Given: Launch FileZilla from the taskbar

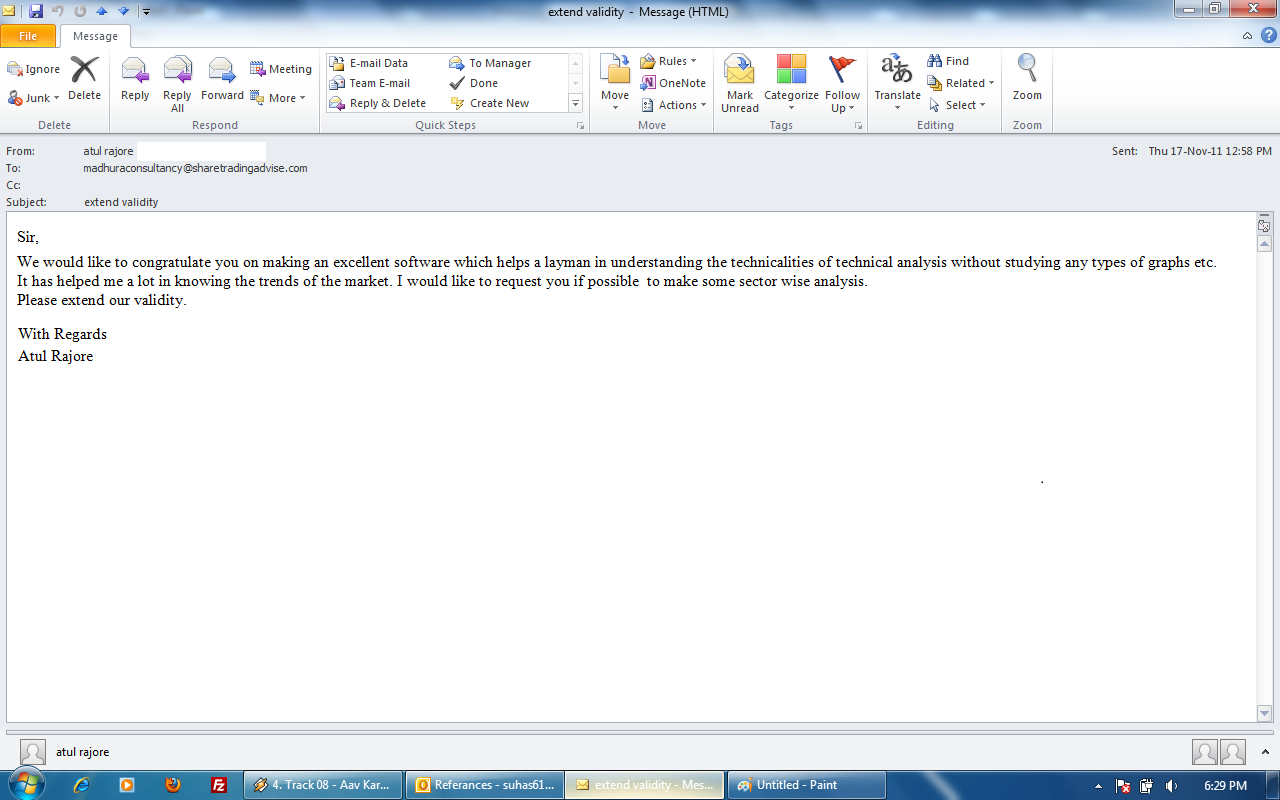Looking at the screenshot, I should (219, 785).
